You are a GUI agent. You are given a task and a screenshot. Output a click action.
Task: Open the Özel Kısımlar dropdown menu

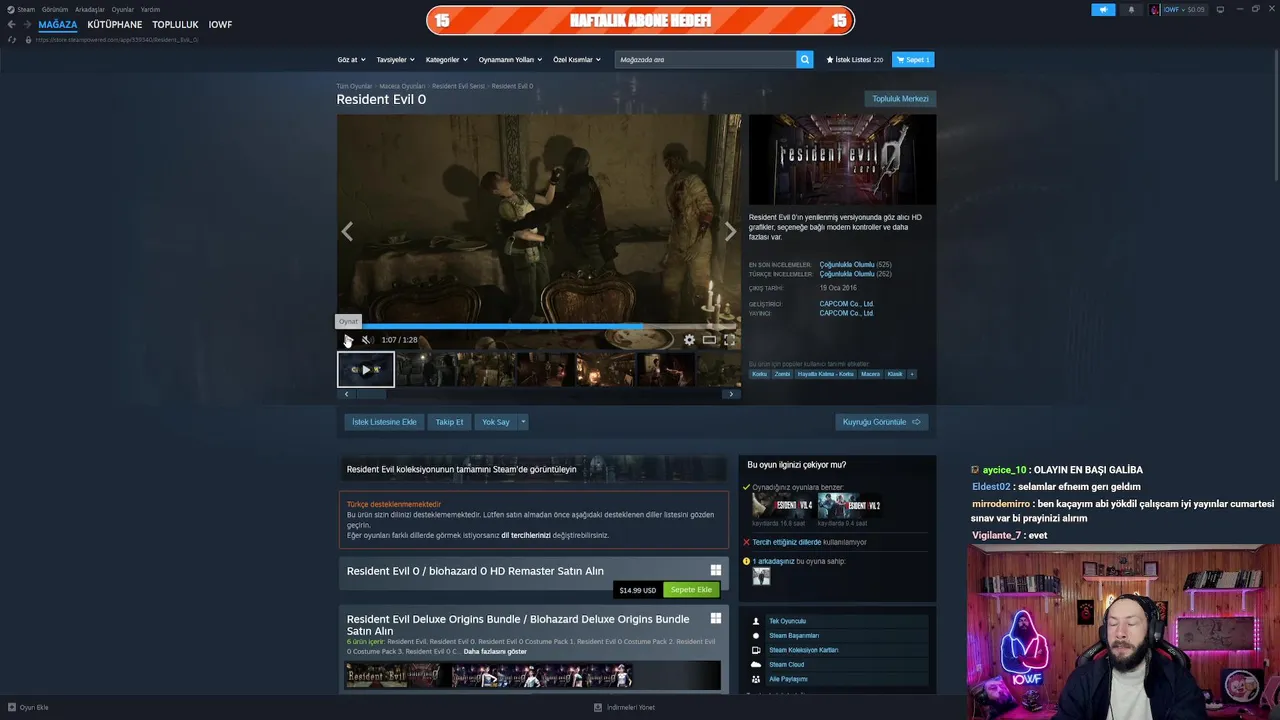[x=577, y=60]
